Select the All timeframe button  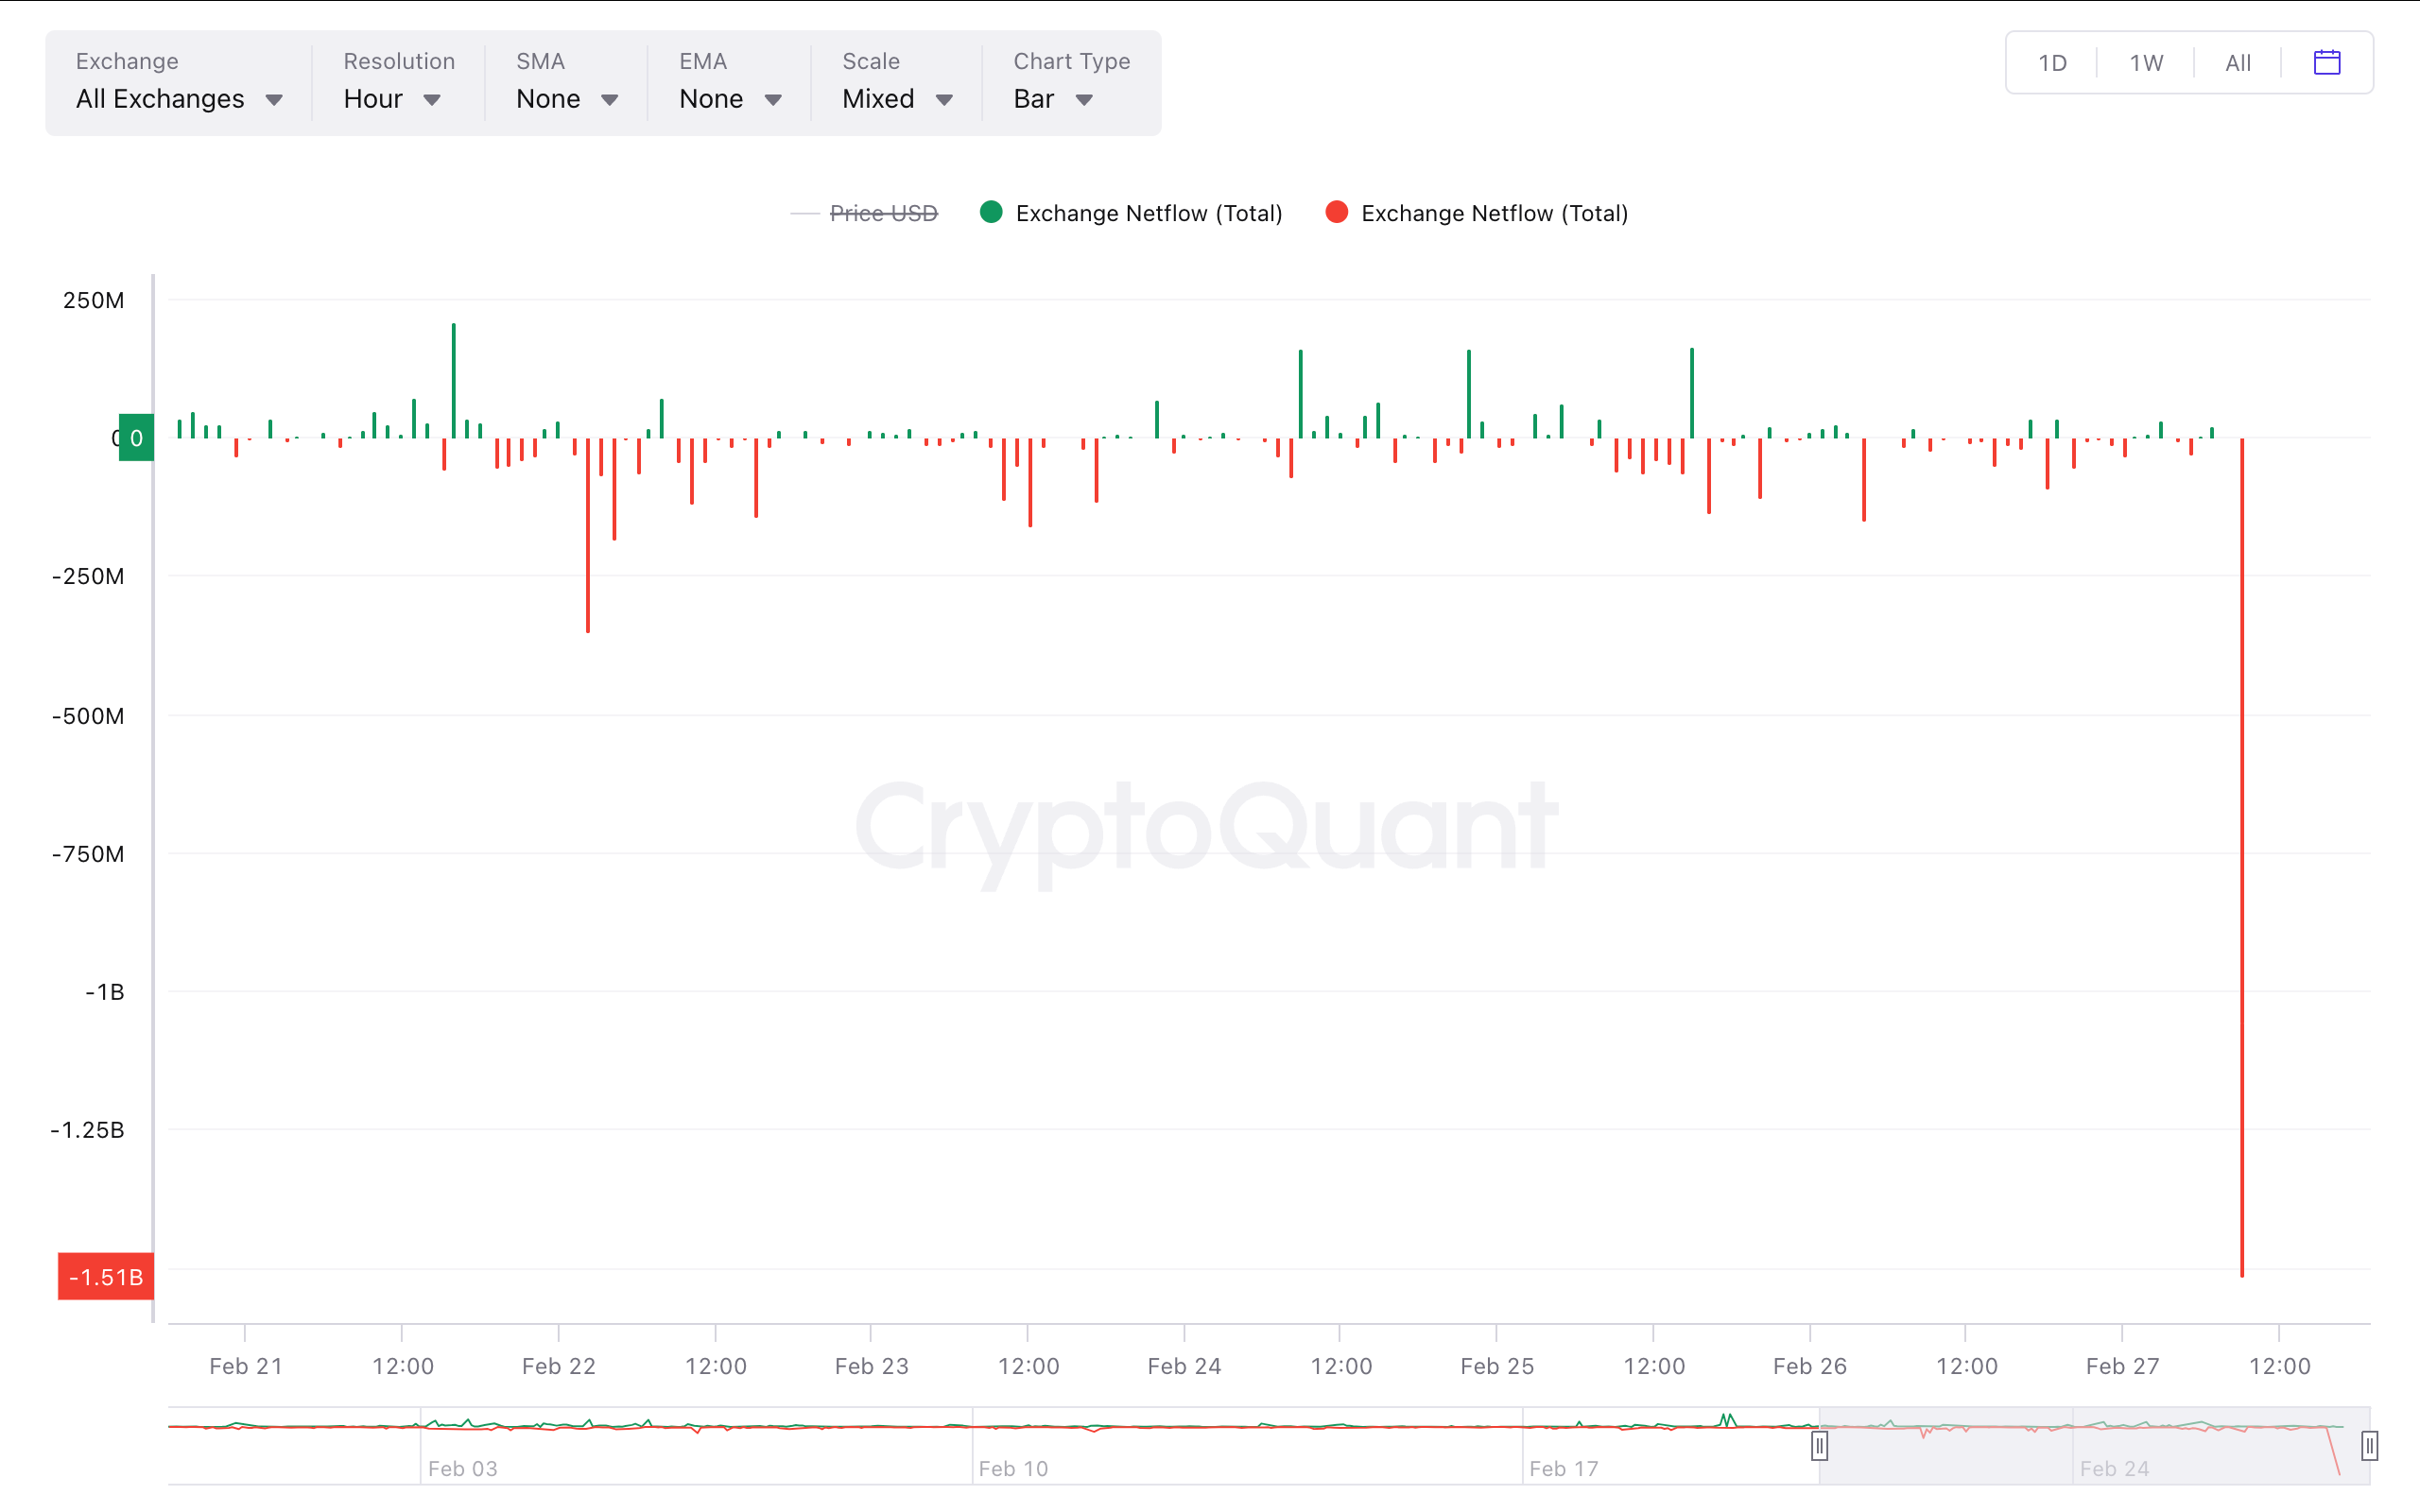pyautogui.click(x=2237, y=62)
